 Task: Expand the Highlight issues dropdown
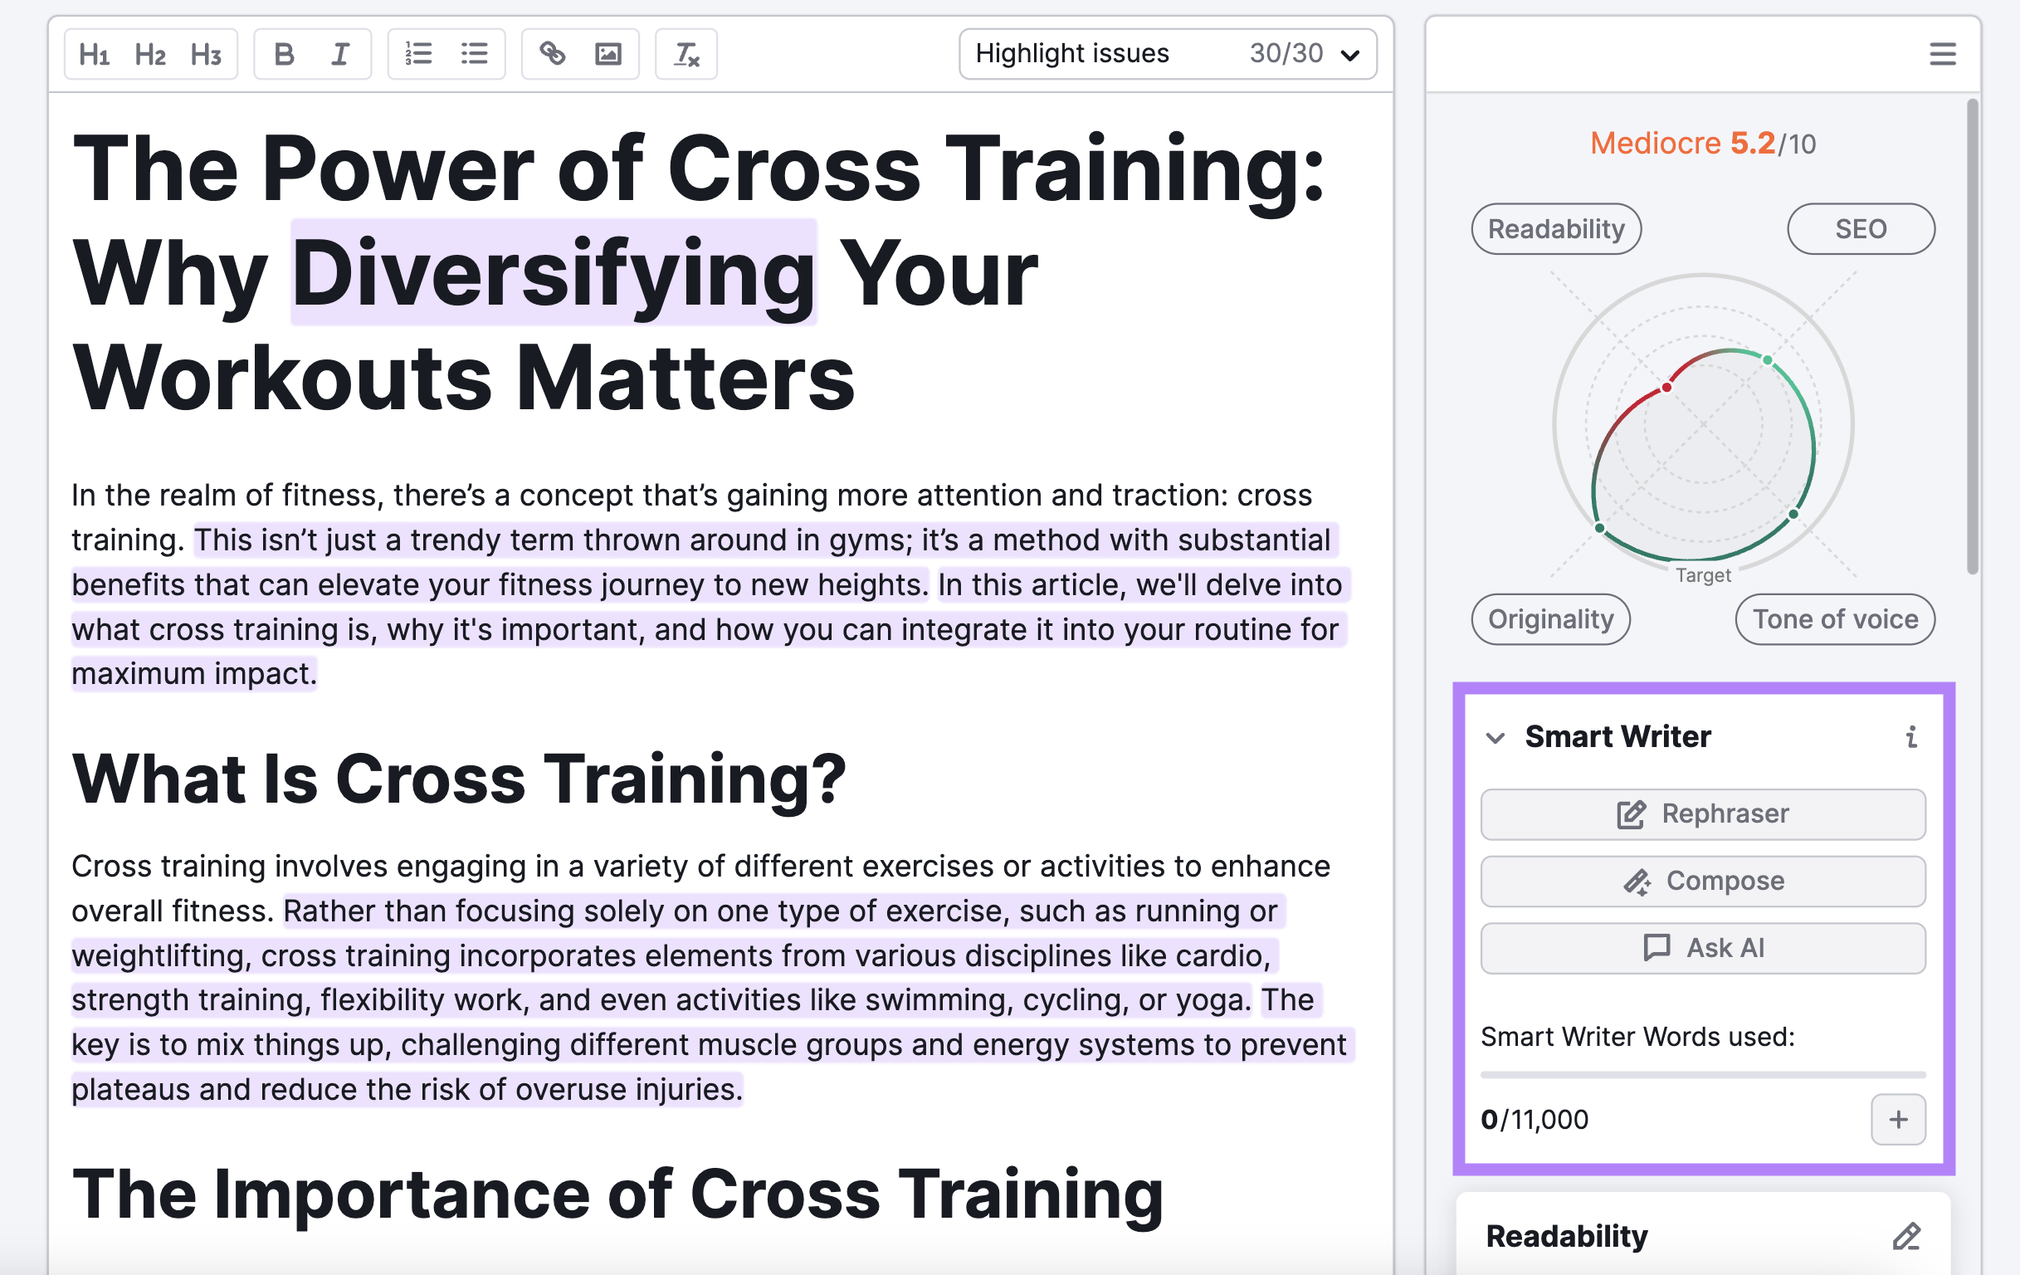[1347, 56]
